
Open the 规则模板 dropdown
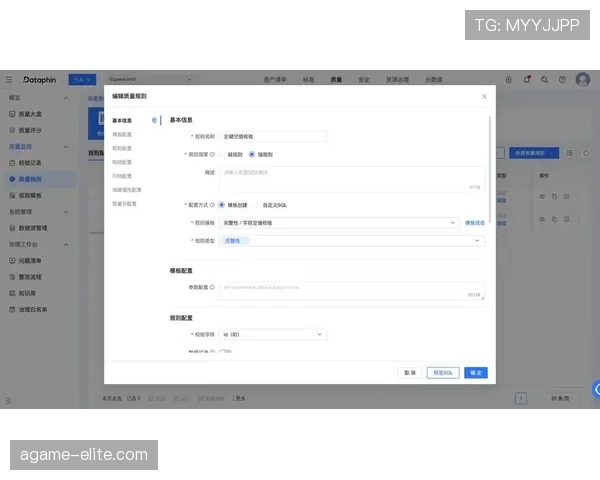pos(339,223)
